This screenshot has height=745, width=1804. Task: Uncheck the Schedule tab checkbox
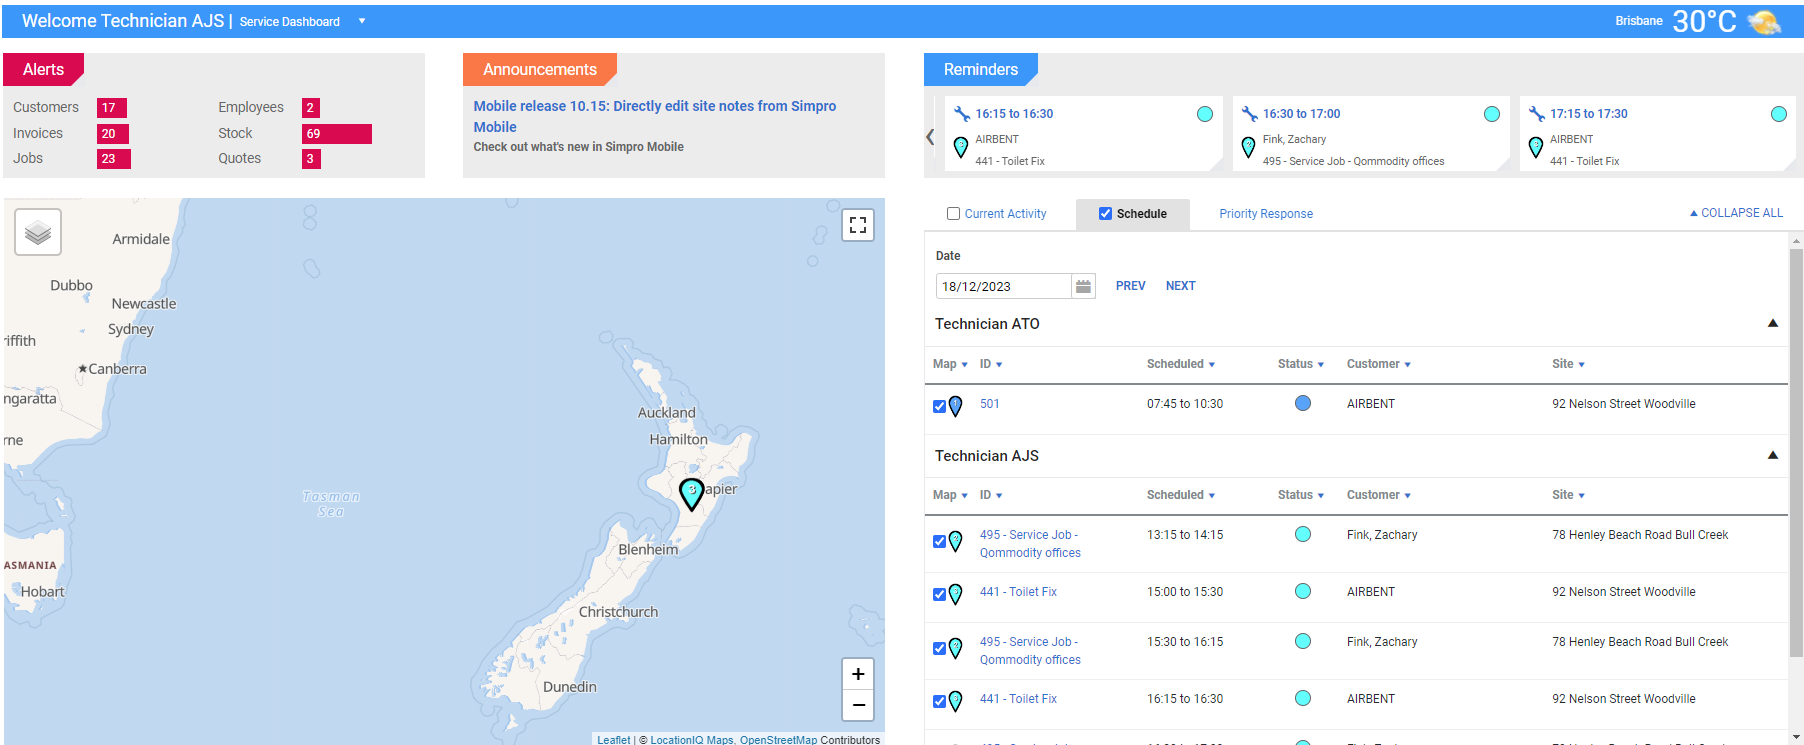pos(1105,214)
